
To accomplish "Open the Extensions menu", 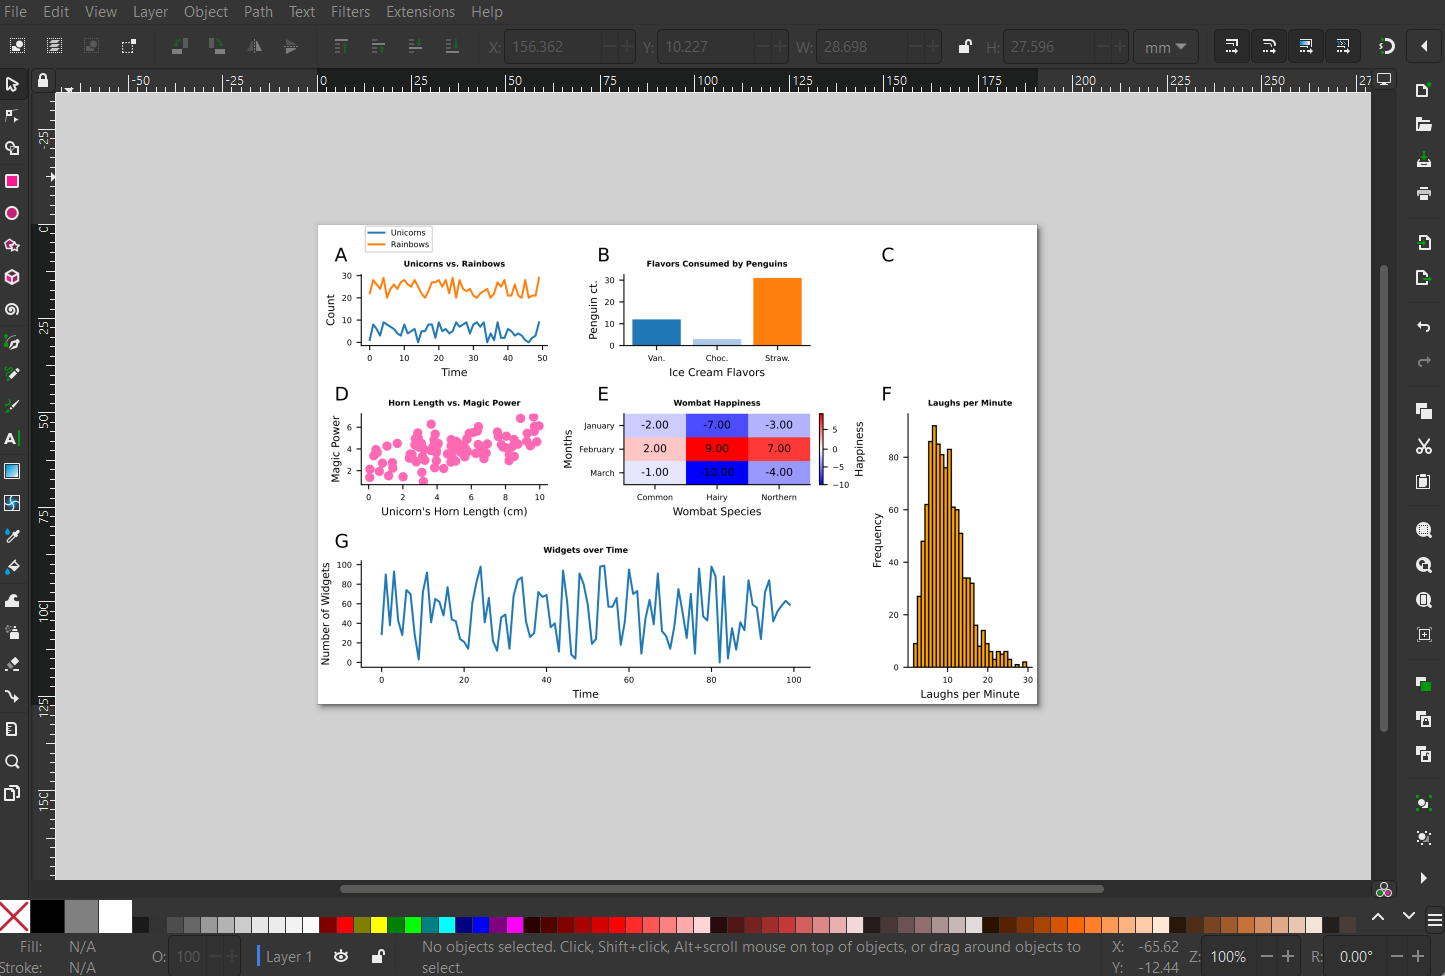I will tap(420, 11).
